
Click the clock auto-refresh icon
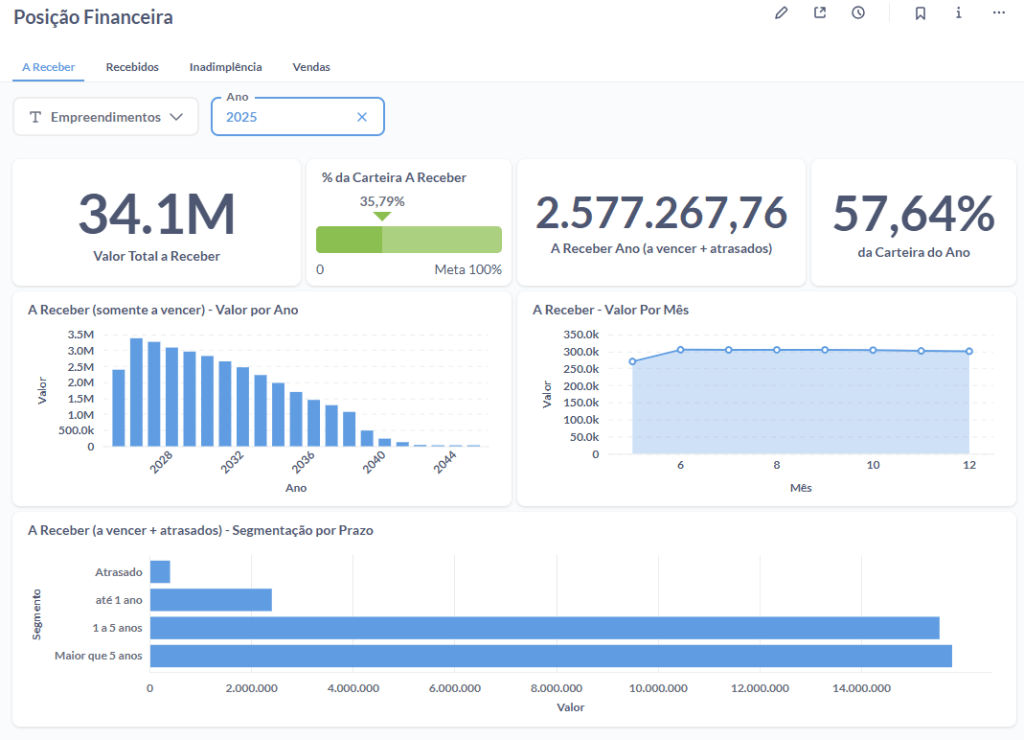tap(858, 13)
